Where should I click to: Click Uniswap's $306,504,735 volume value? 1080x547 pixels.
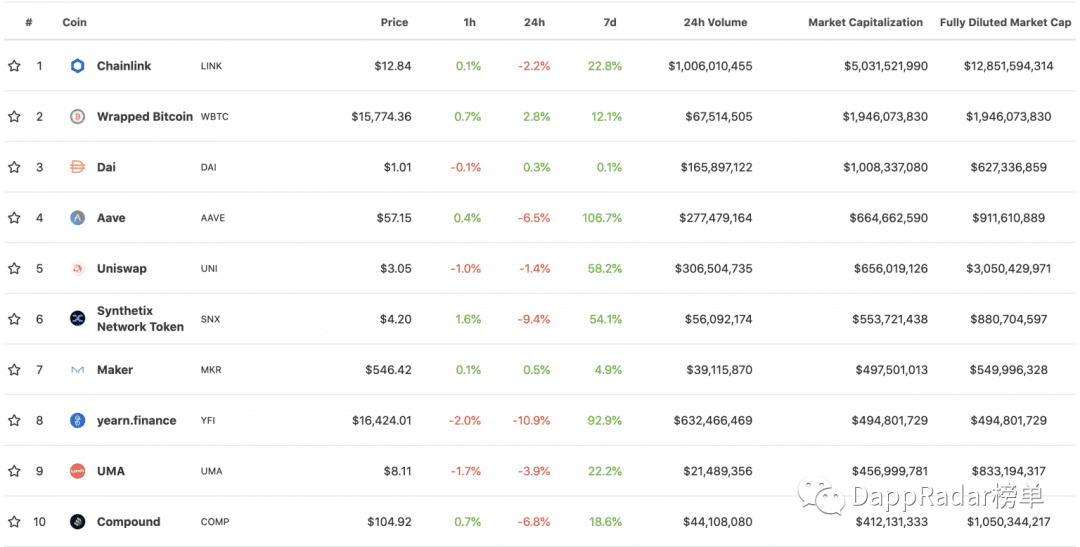click(x=714, y=269)
